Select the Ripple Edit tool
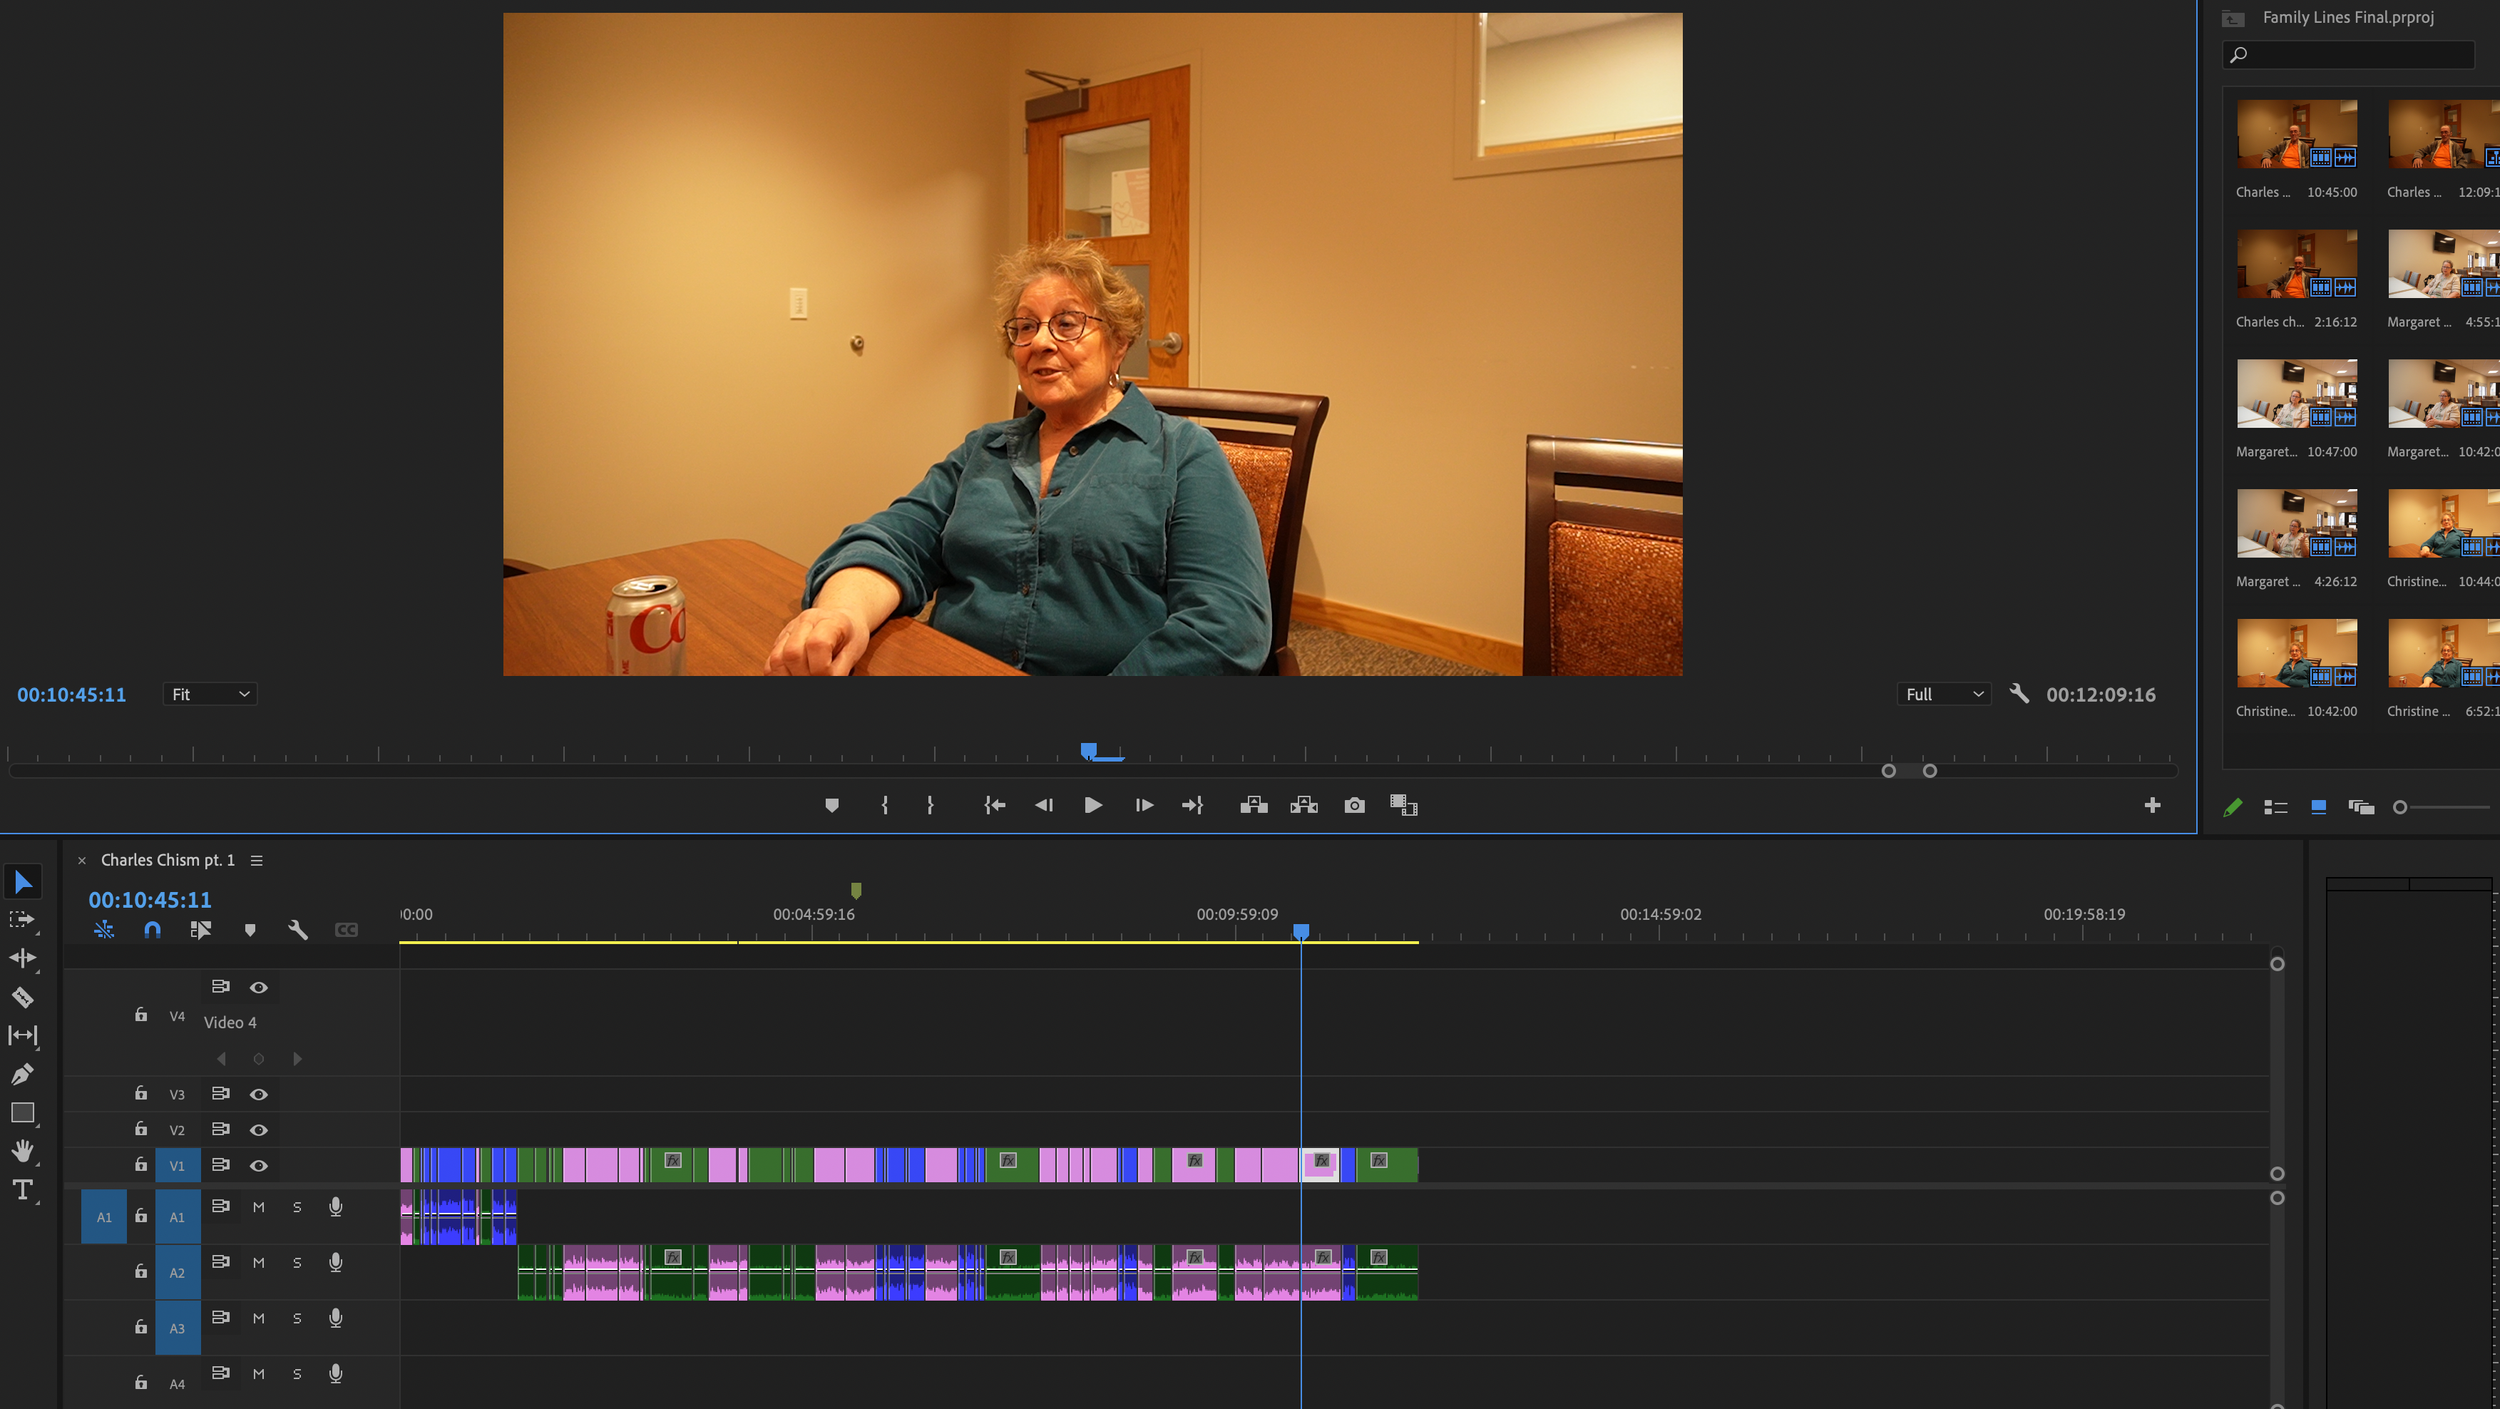2500x1409 pixels. [23, 958]
